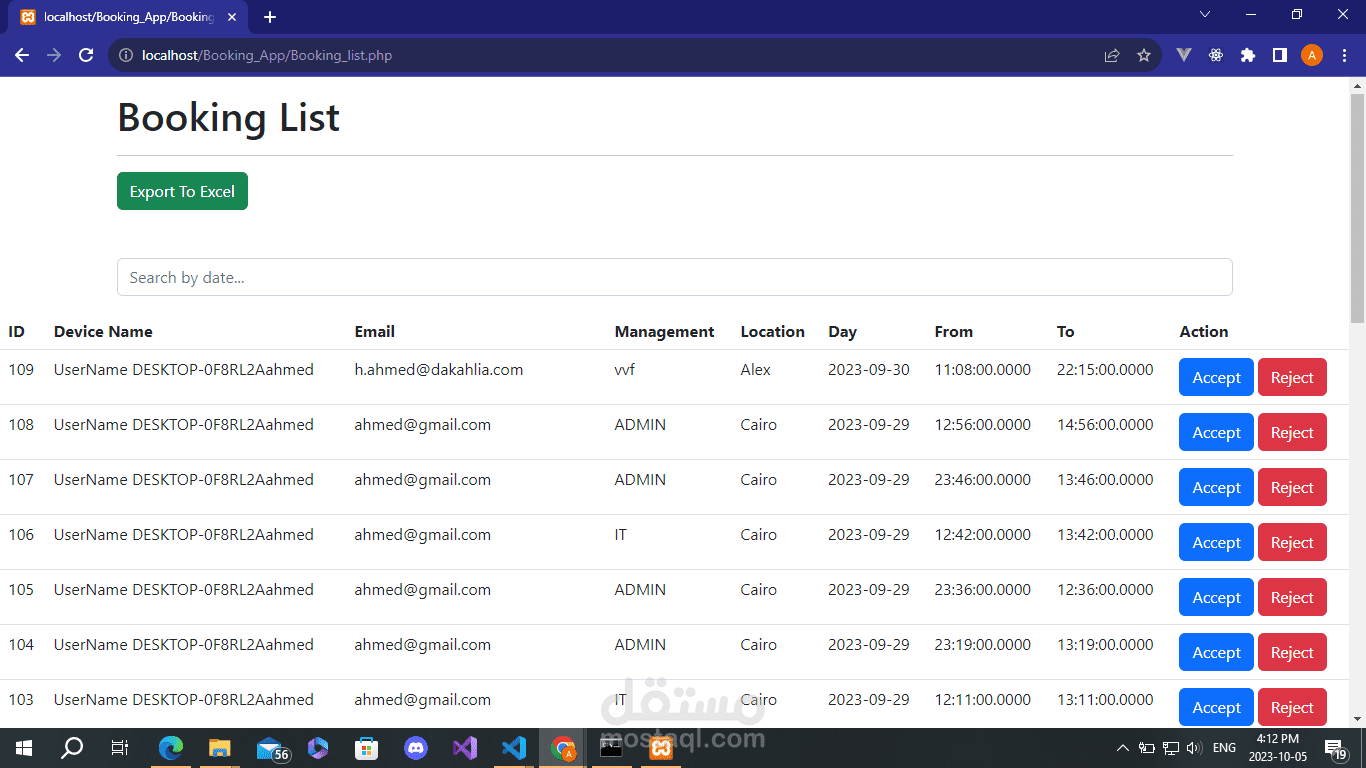
Task: Toggle the browser side panel icon
Action: [x=1280, y=55]
